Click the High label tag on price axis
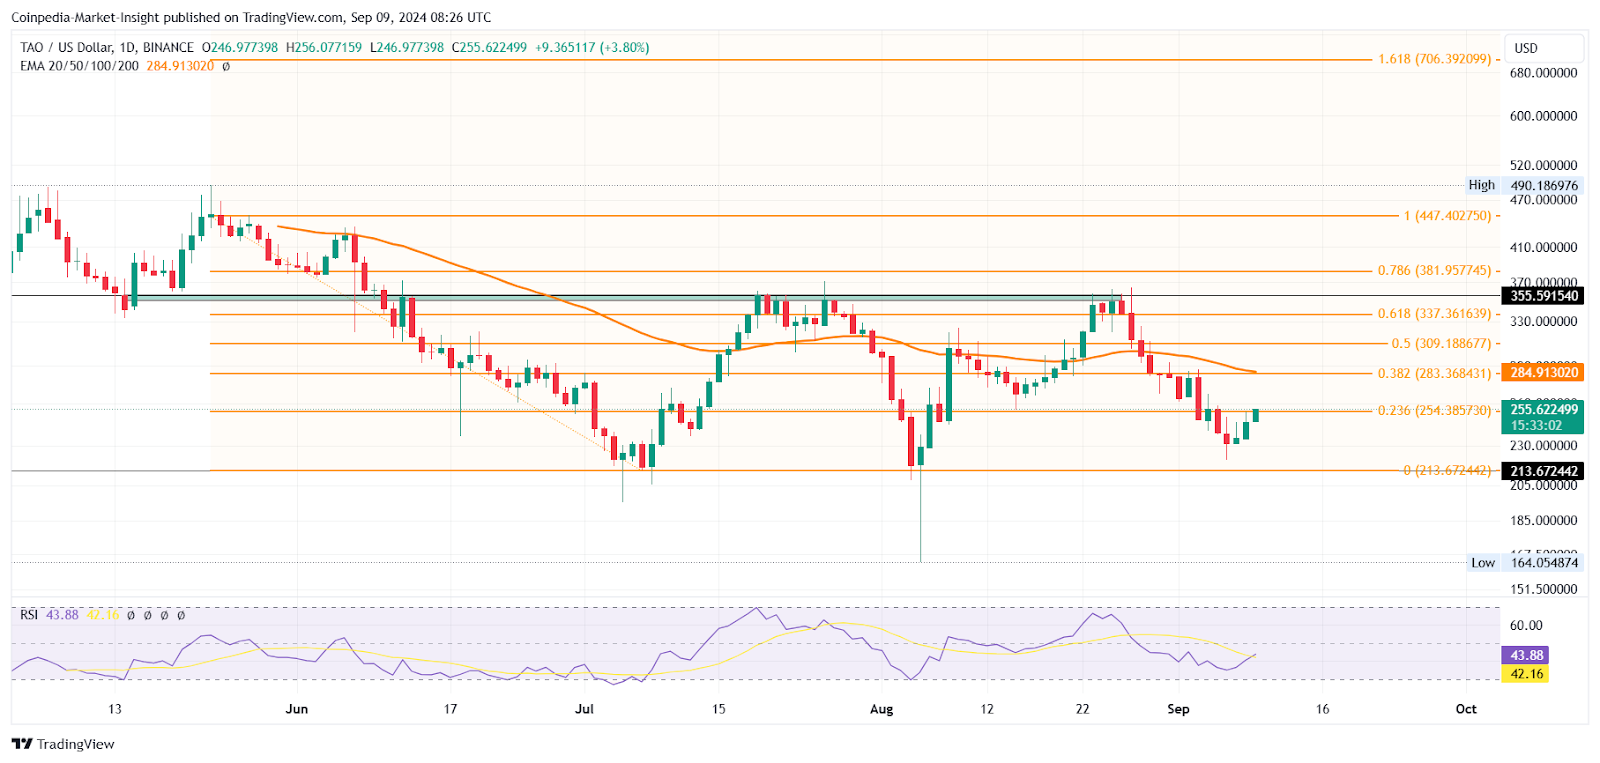Viewport: 1600px width, 763px height. point(1482,185)
